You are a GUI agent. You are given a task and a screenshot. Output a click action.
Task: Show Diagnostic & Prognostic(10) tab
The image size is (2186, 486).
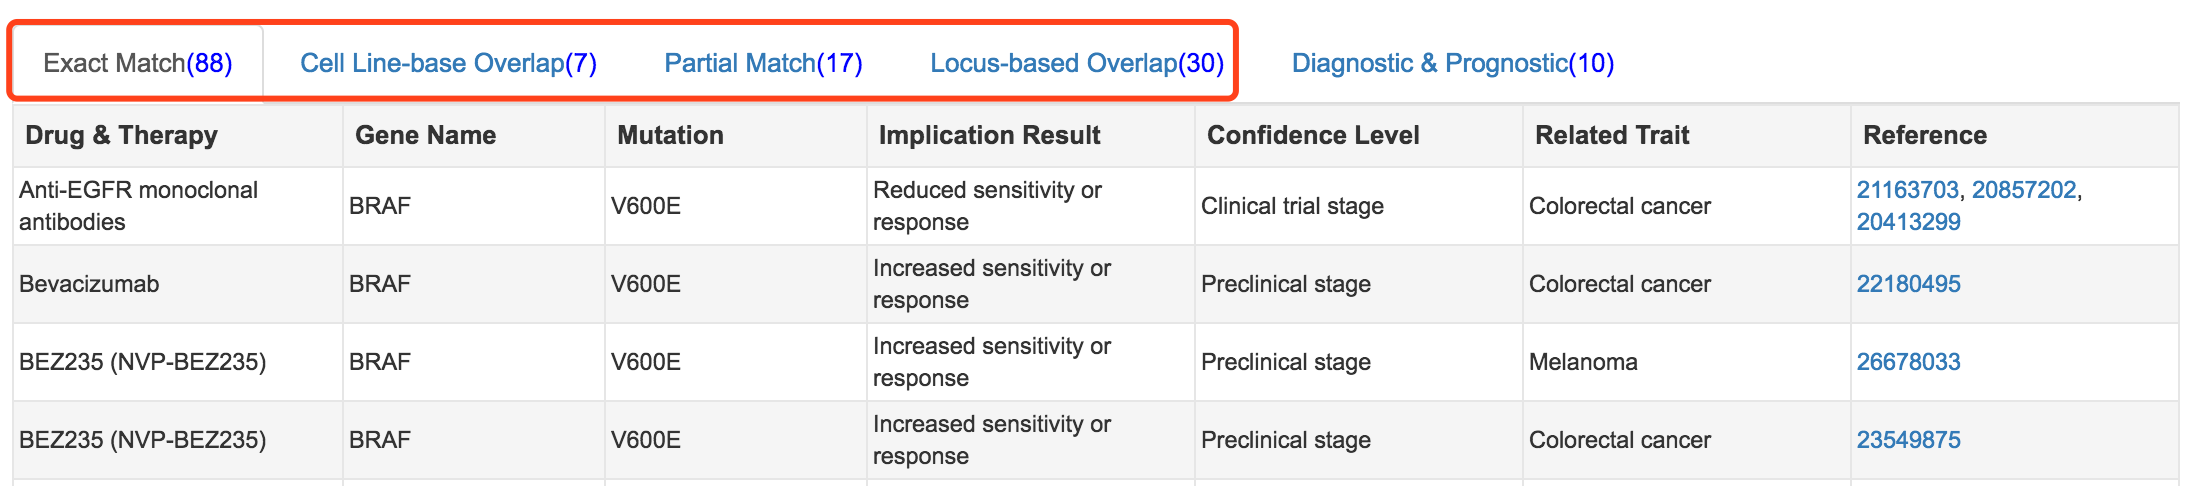[x=1453, y=63]
